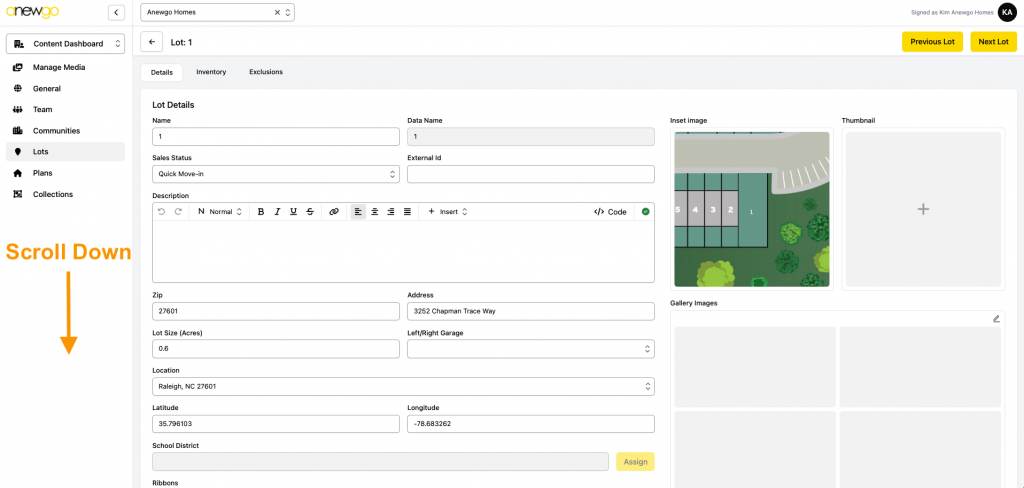Image resolution: width=1024 pixels, height=488 pixels.
Task: Center align the description text
Action: point(374,212)
